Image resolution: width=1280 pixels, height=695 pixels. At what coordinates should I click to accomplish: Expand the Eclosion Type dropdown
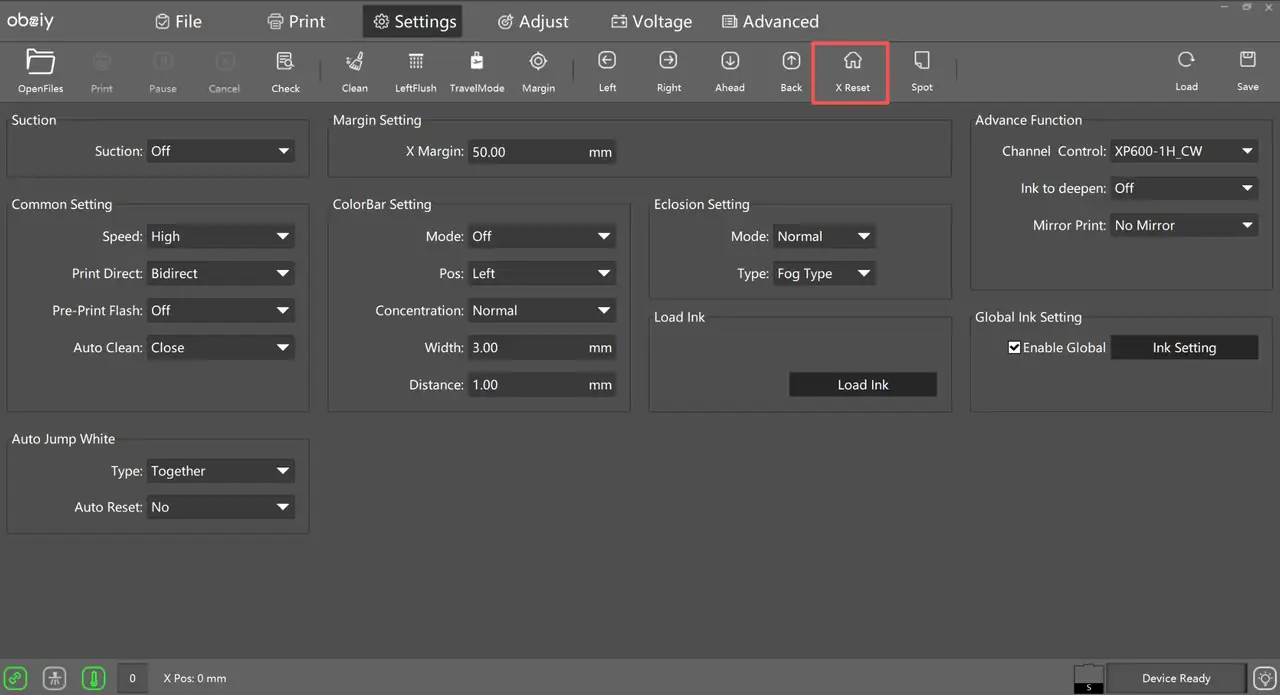(x=824, y=274)
